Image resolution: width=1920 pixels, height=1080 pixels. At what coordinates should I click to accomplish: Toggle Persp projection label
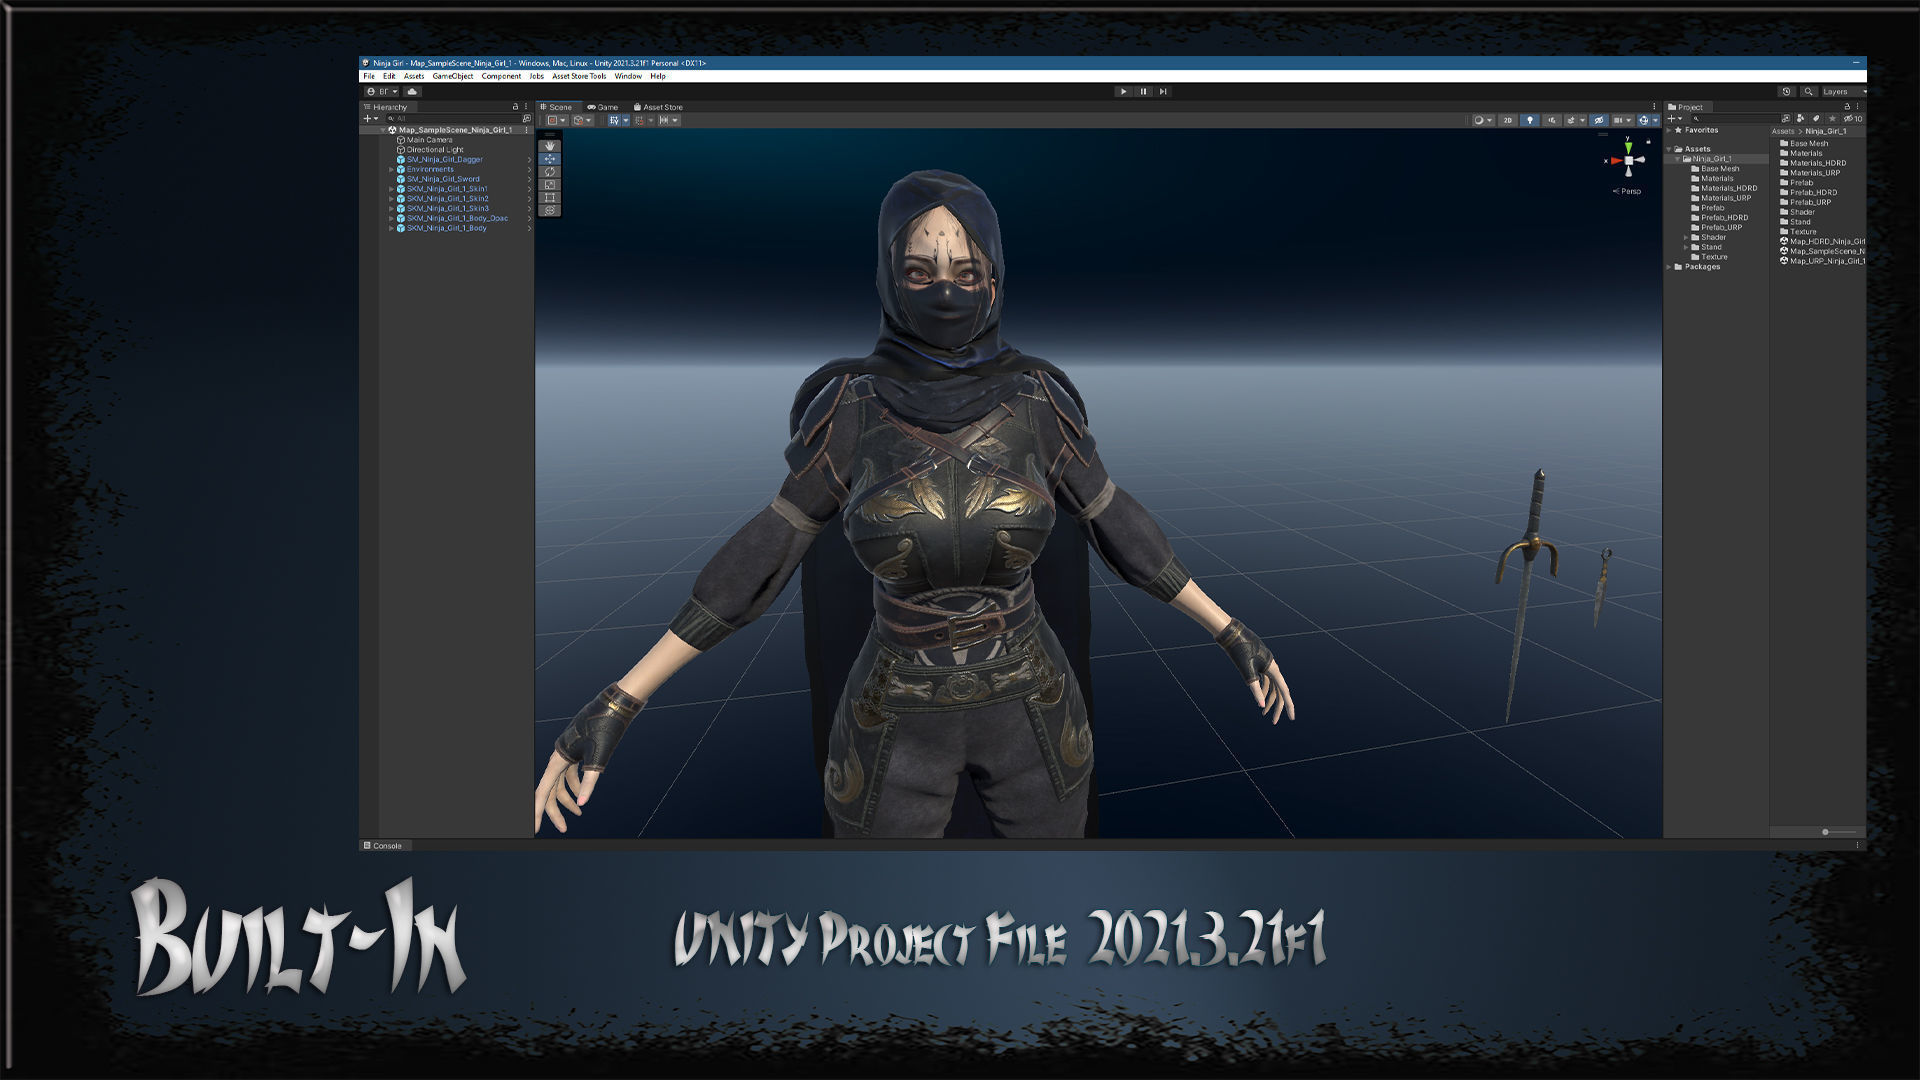click(1627, 191)
